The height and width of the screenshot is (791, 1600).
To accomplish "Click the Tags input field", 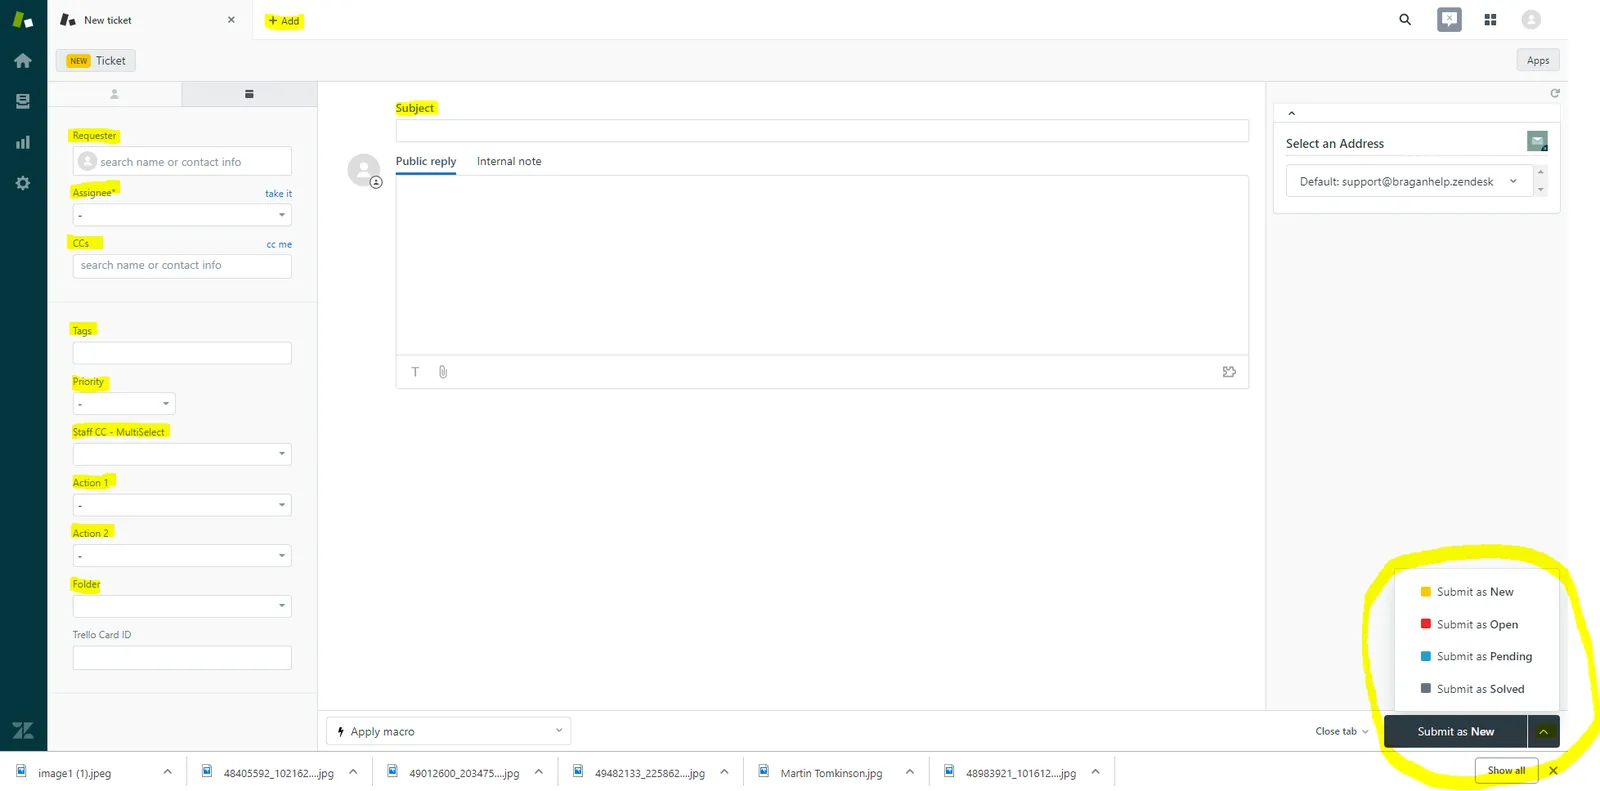I will tap(182, 353).
